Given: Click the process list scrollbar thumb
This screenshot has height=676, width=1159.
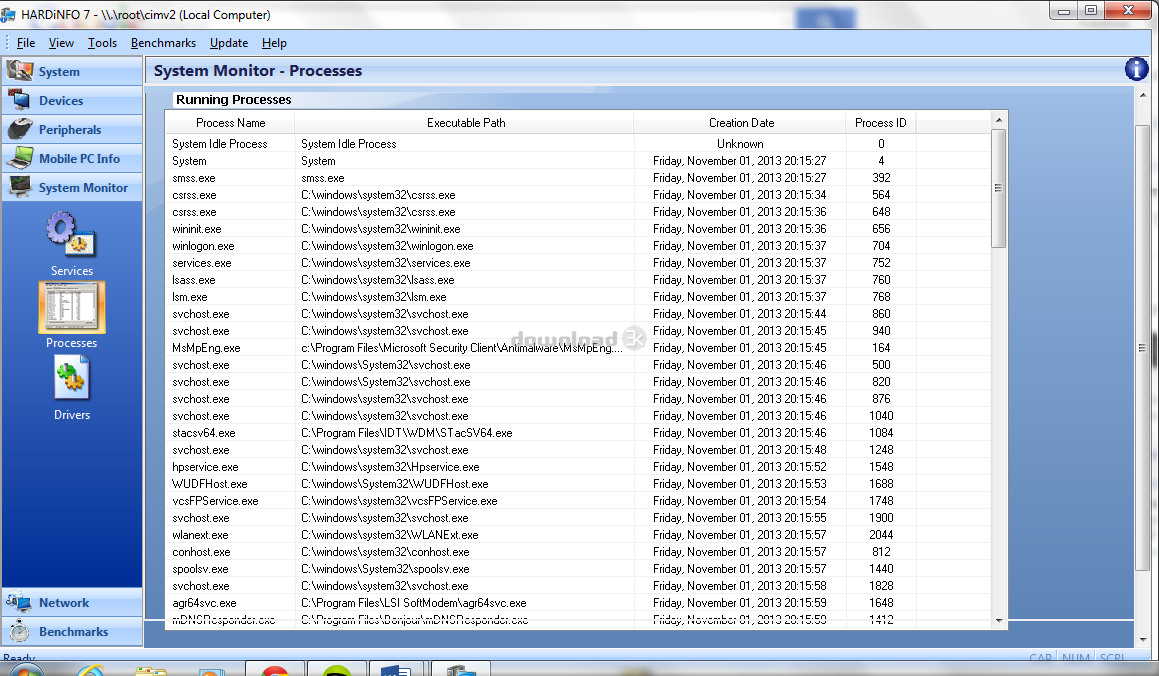Looking at the screenshot, I should point(999,188).
